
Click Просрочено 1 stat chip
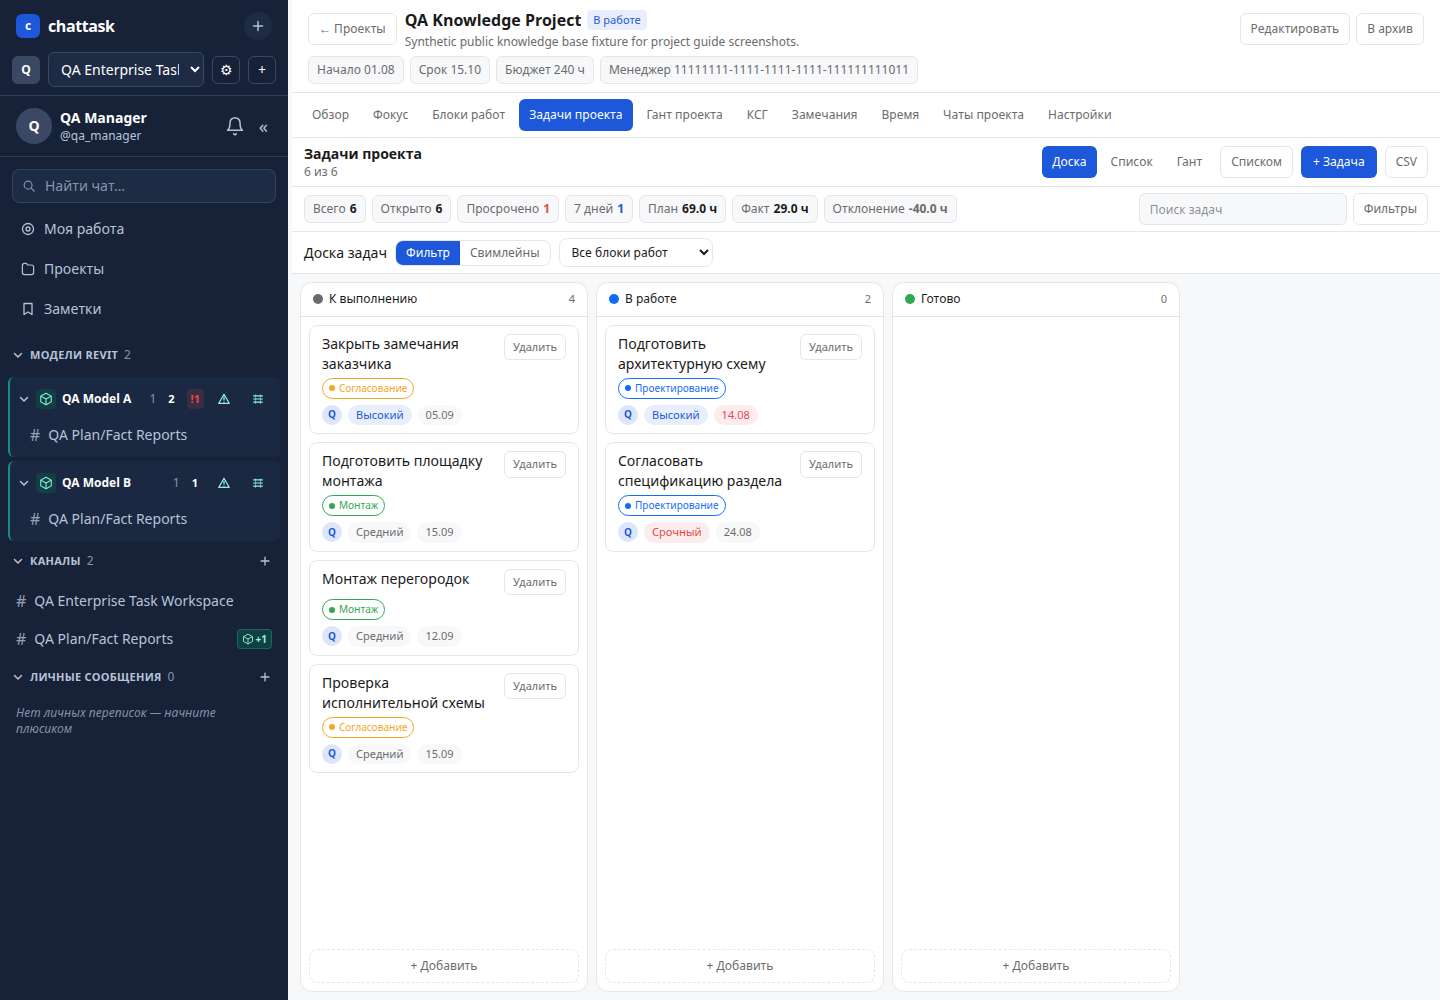[x=508, y=209]
